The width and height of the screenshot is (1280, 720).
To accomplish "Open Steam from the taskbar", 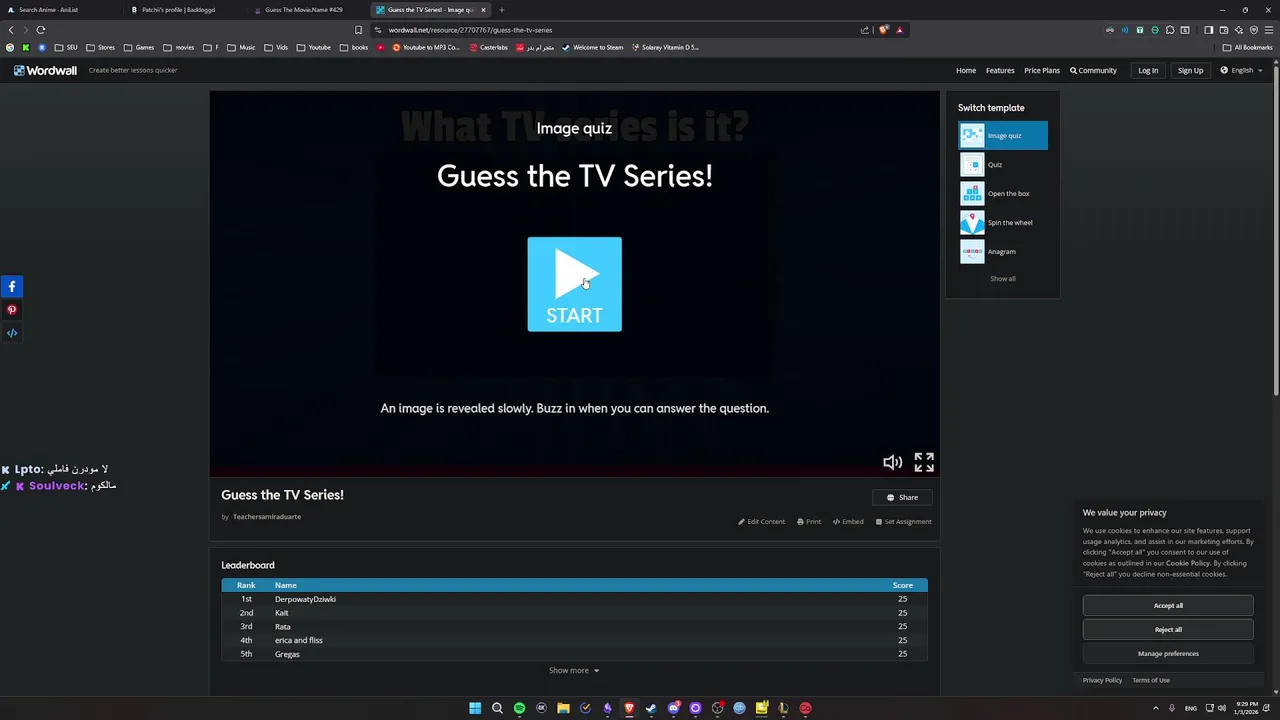I will (651, 708).
